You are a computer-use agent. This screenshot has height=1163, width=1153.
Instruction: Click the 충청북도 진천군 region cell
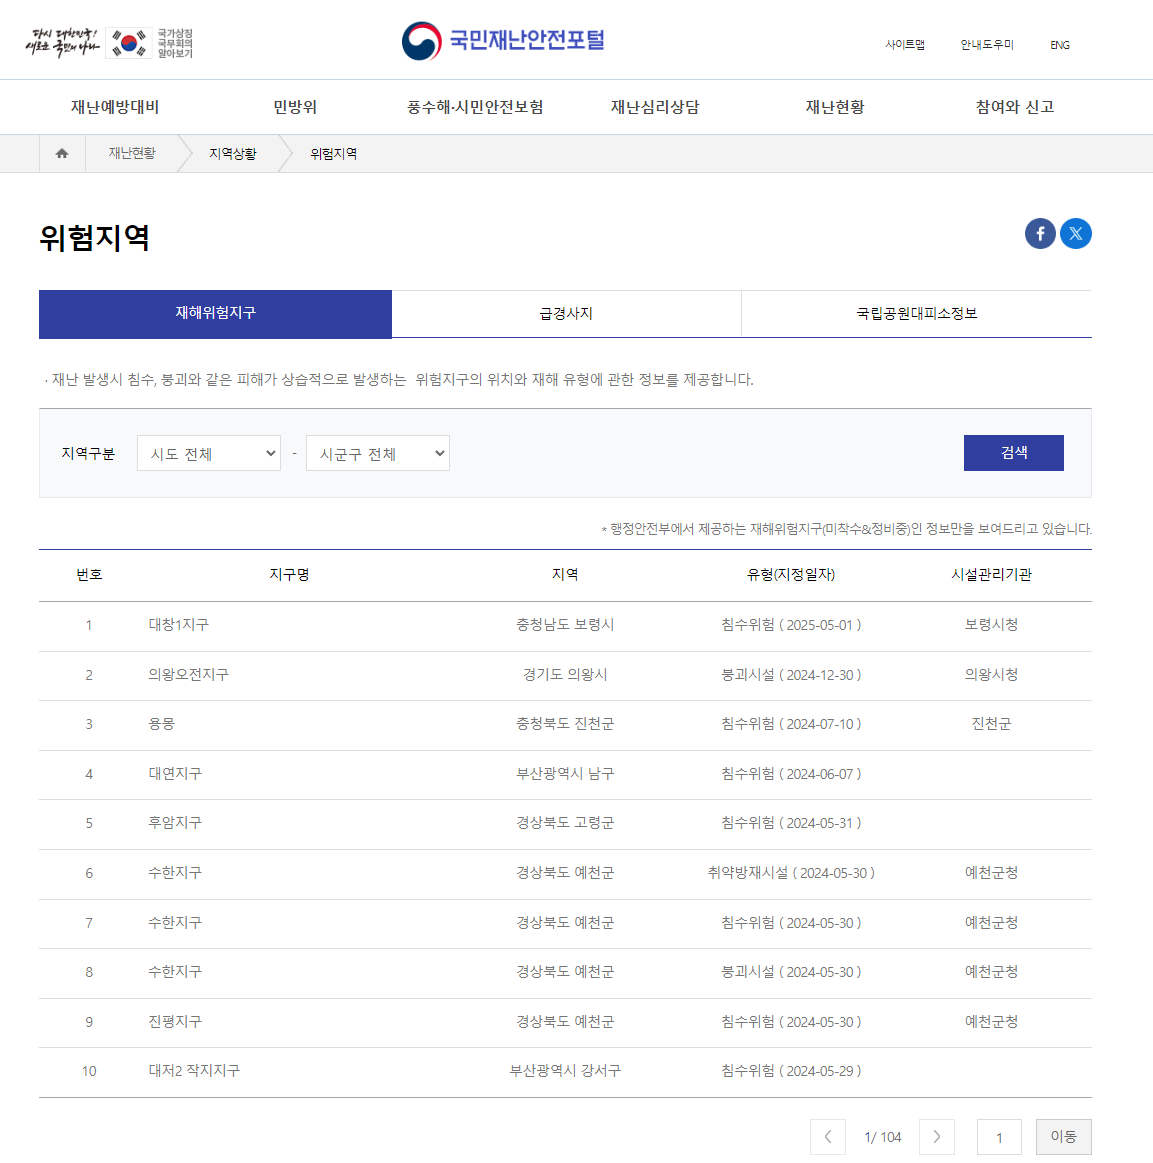(565, 724)
